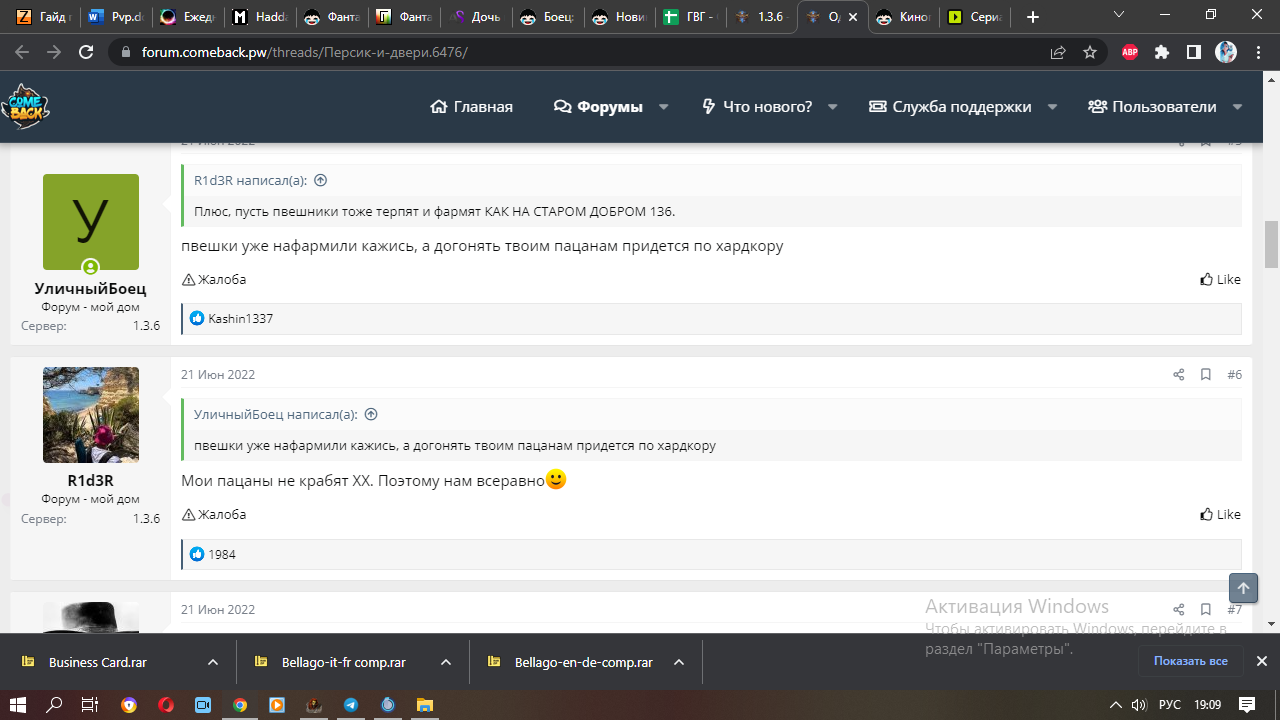Expand the Пользователи dropdown arrow
Screen dimensions: 1280x720
(x=1237, y=107)
